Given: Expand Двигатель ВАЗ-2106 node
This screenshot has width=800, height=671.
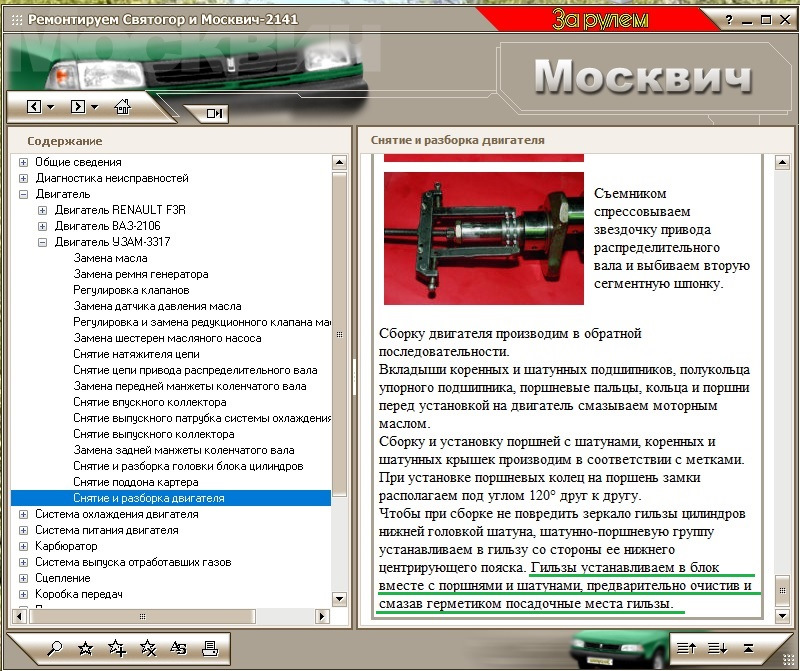Looking at the screenshot, I should point(42,226).
